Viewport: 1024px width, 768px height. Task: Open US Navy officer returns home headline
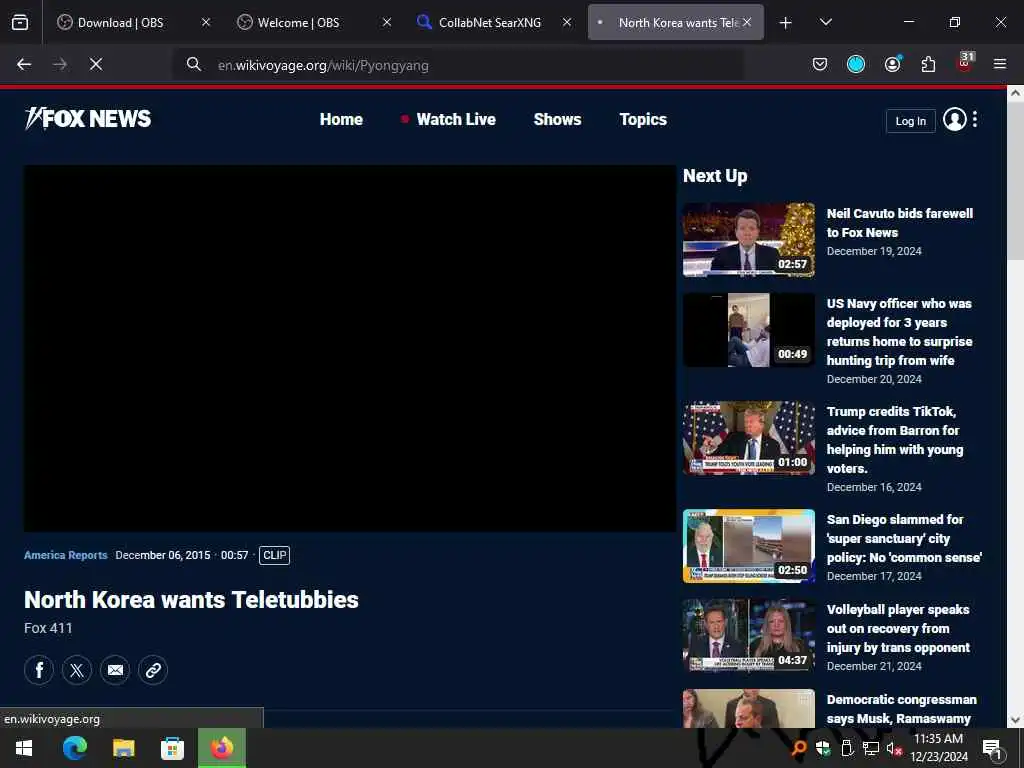pyautogui.click(x=899, y=332)
